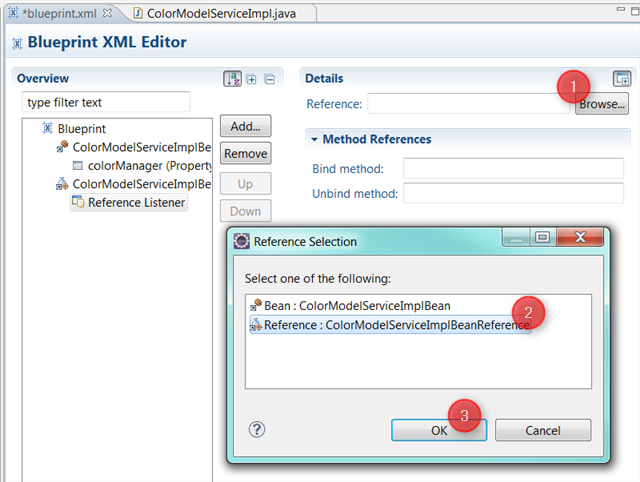640x482 pixels.
Task: Remove the selected tree element
Action: pos(245,154)
